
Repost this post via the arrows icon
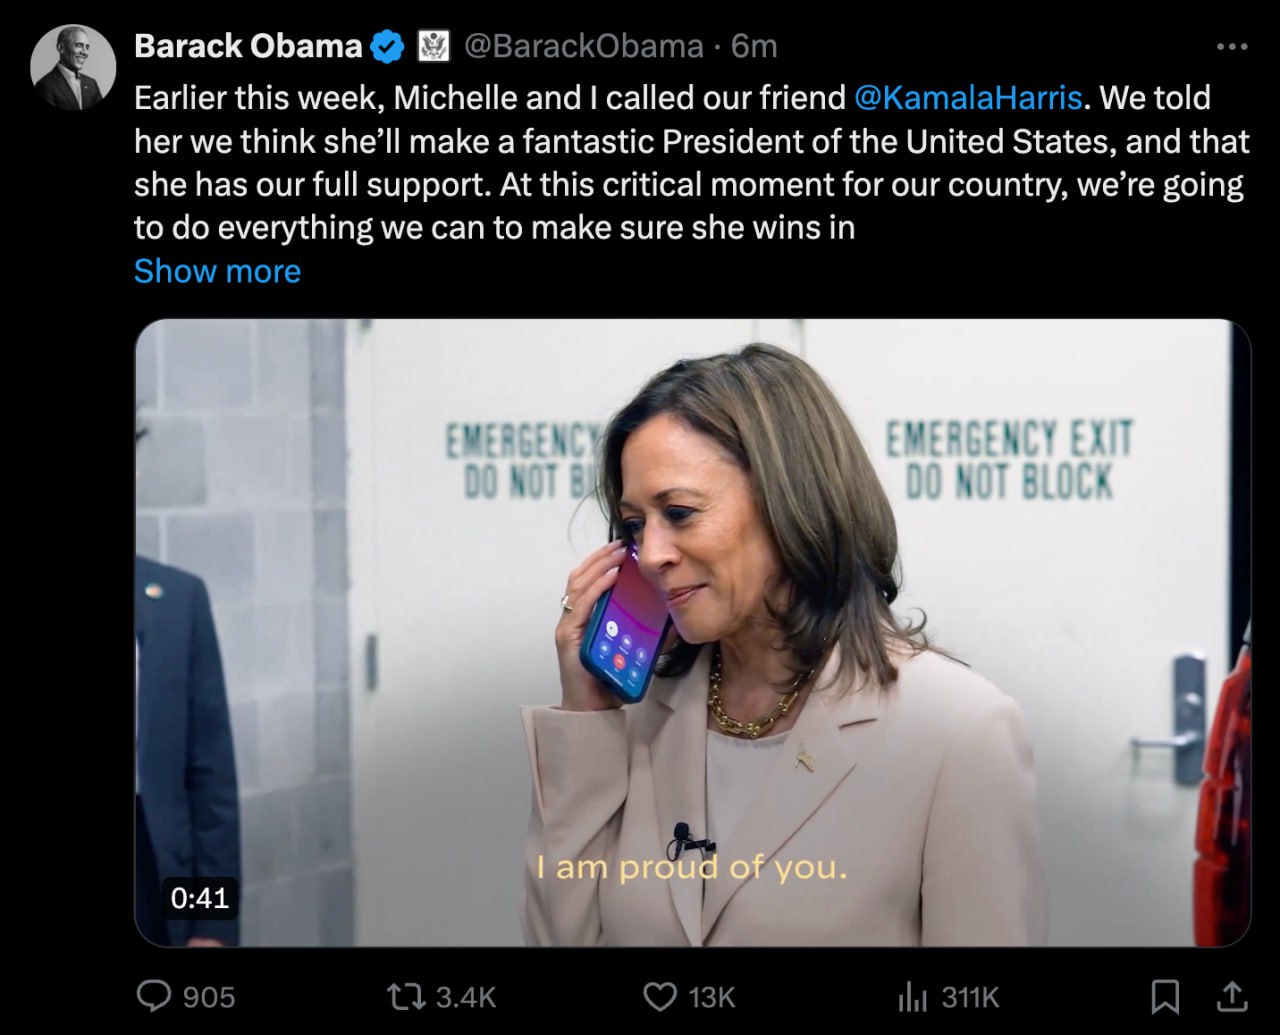[x=406, y=996]
